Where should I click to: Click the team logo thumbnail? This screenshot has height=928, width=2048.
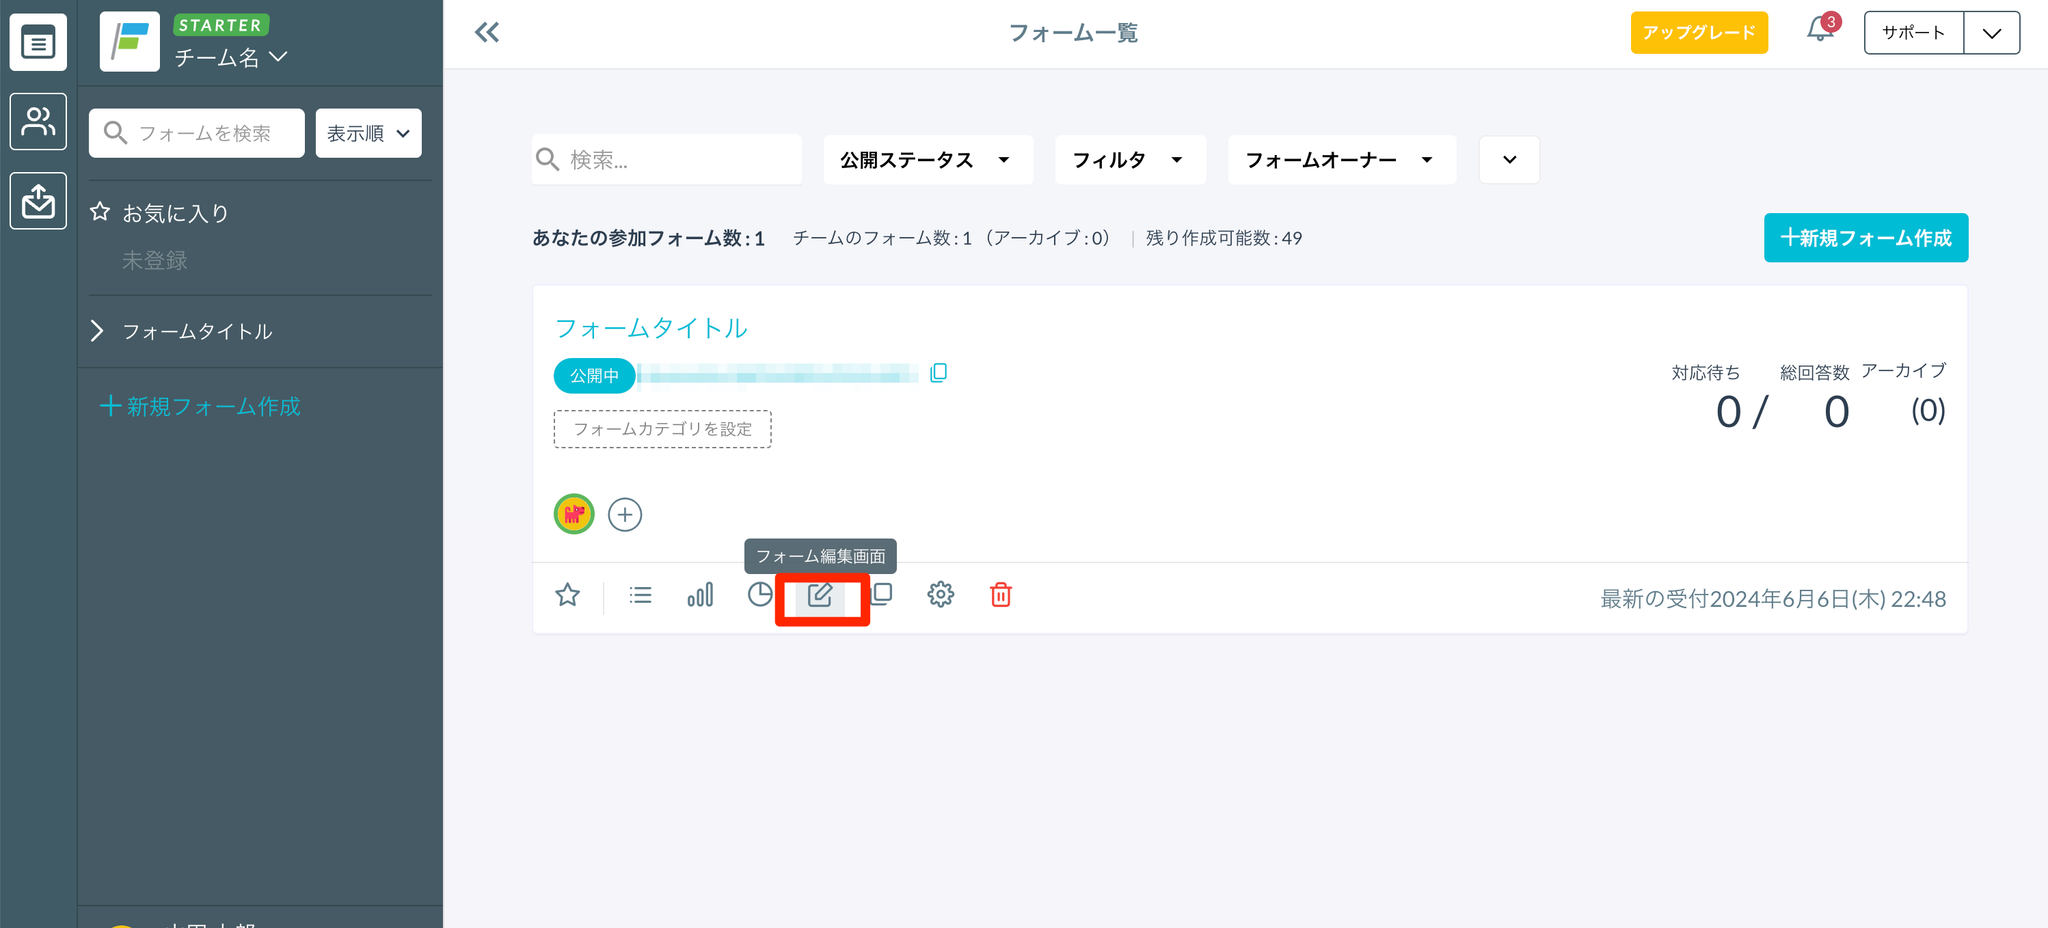[130, 42]
